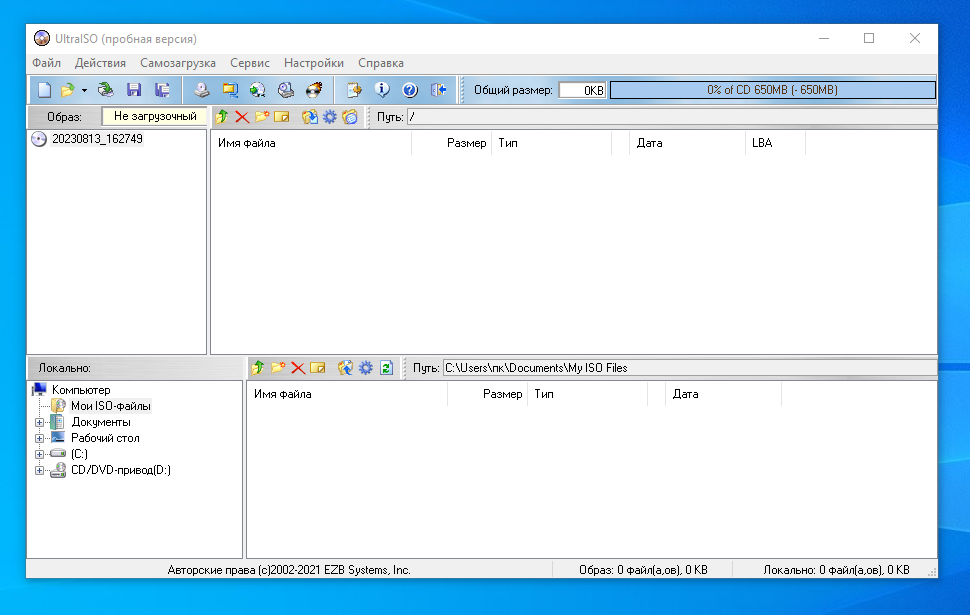The height and width of the screenshot is (615, 970).
Task: Click the Up folder icon in the image toolbar
Action: coord(222,116)
